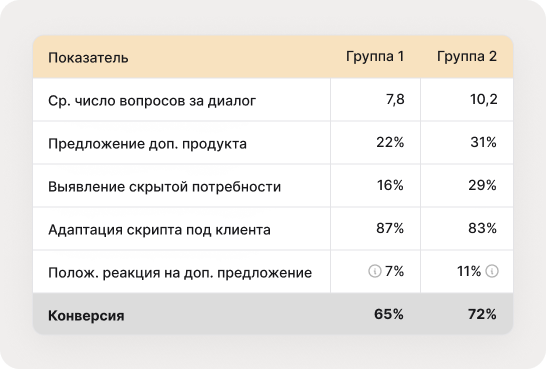Image resolution: width=546 pixels, height=370 pixels.
Task: Select the 16% cell value
Action: coord(390,185)
